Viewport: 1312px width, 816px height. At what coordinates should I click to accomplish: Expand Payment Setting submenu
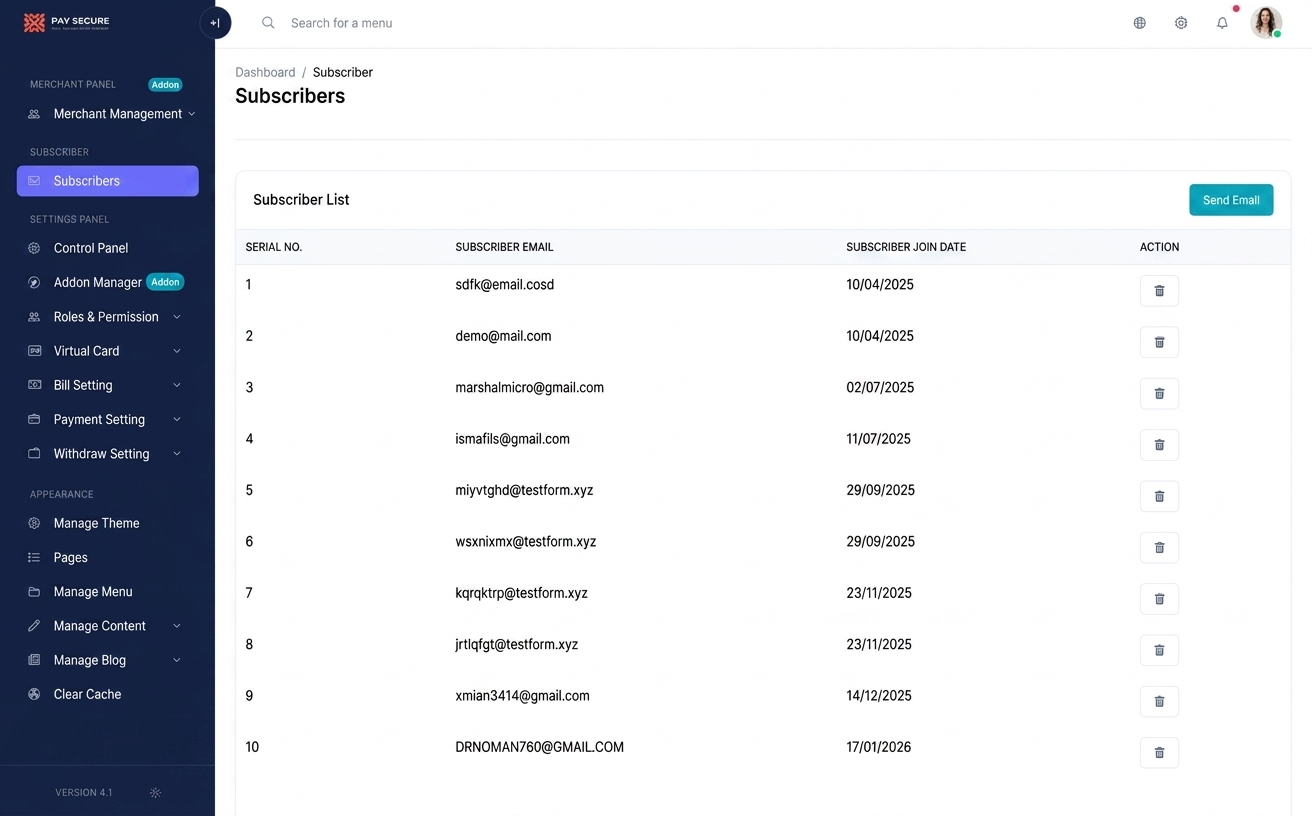pyautogui.click(x=107, y=419)
